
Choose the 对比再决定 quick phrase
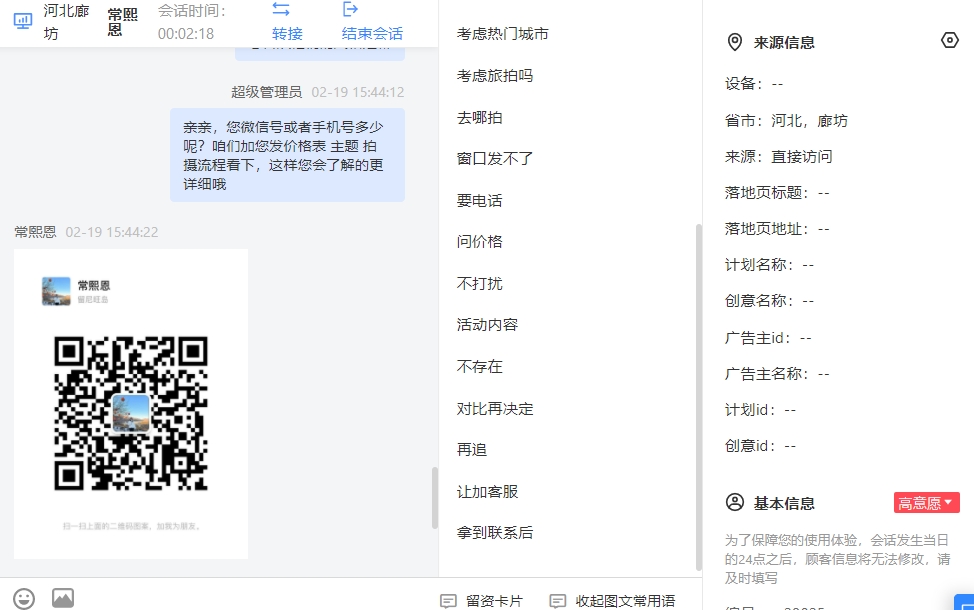tap(494, 409)
